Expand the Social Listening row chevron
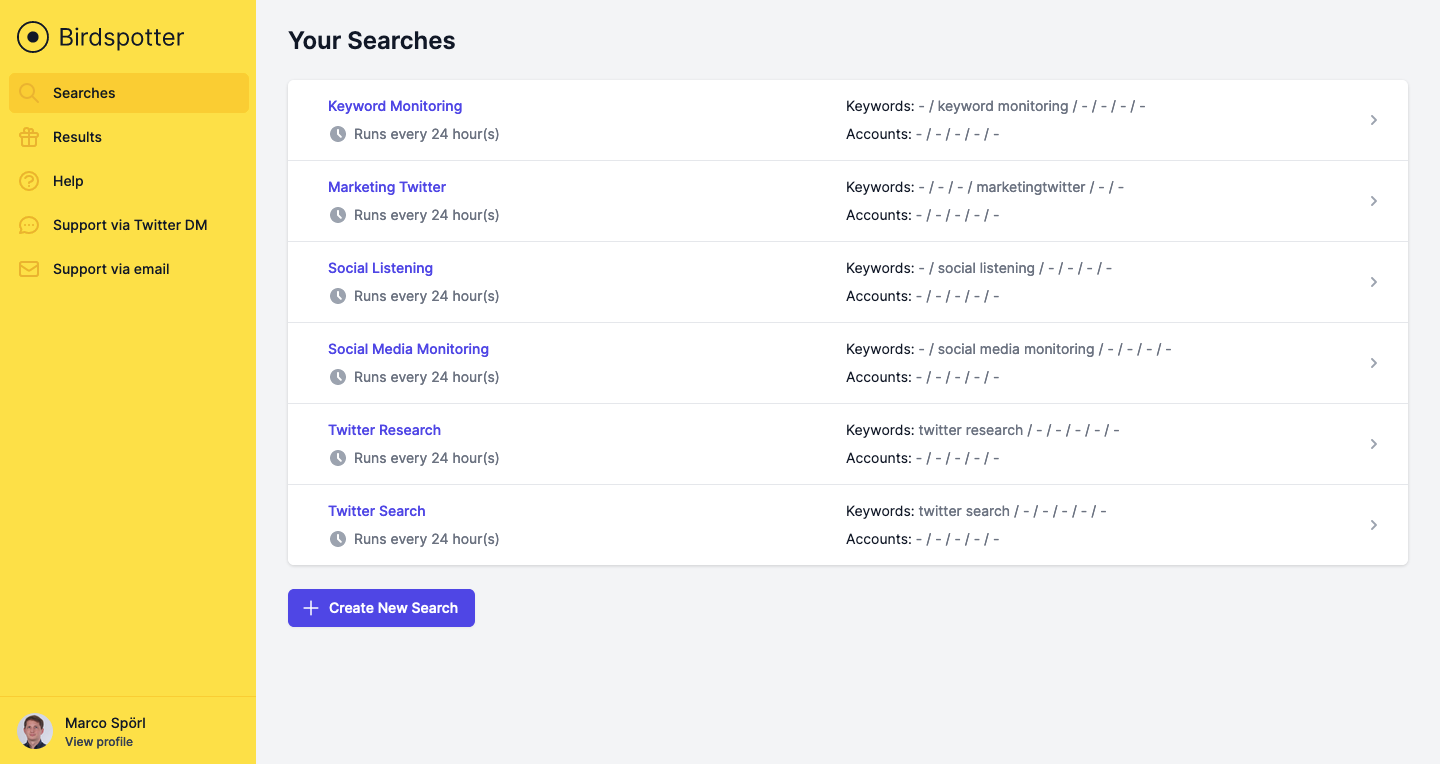1440x764 pixels. coord(1373,282)
